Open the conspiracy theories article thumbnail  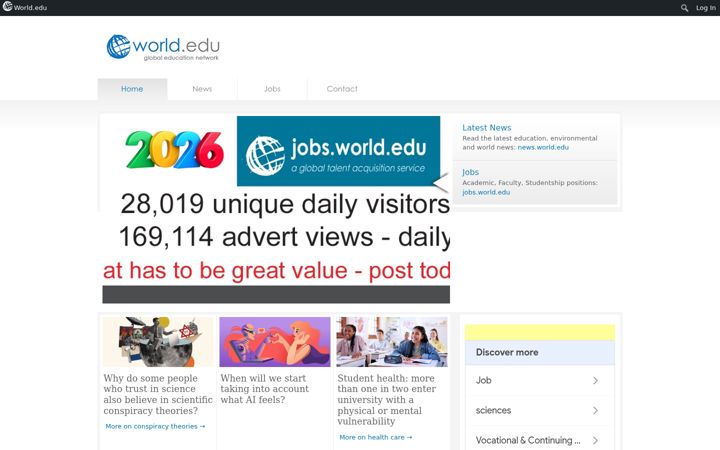pyautogui.click(x=158, y=342)
